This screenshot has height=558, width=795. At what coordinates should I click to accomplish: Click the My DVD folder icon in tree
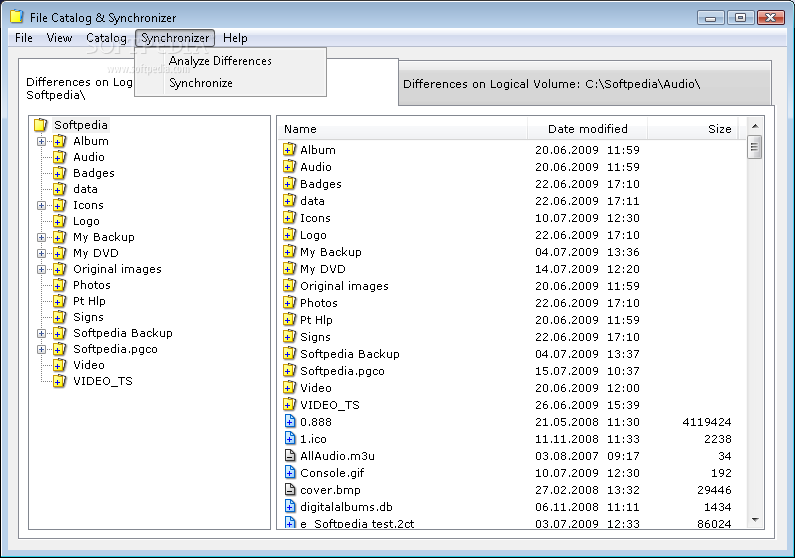point(59,253)
